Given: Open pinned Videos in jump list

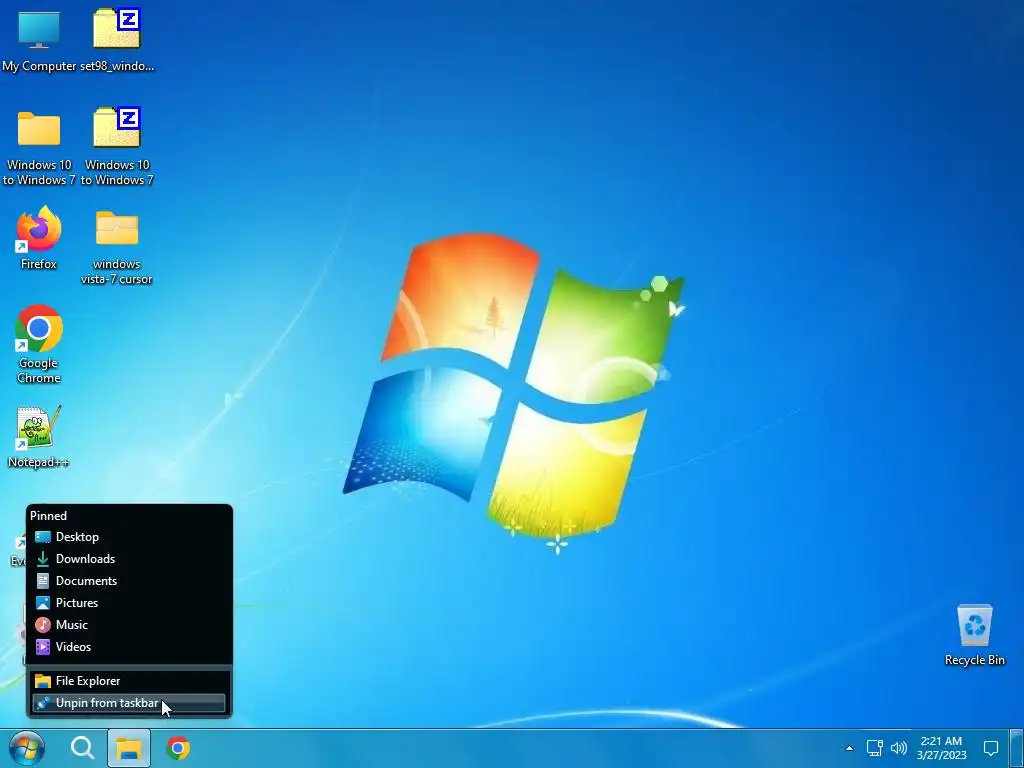Looking at the screenshot, I should click(129, 647).
